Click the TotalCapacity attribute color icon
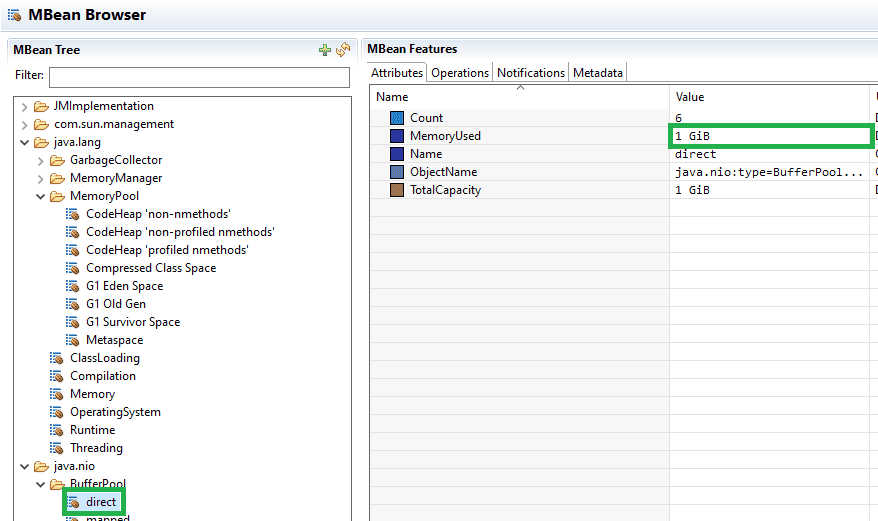 pyautogui.click(x=397, y=190)
